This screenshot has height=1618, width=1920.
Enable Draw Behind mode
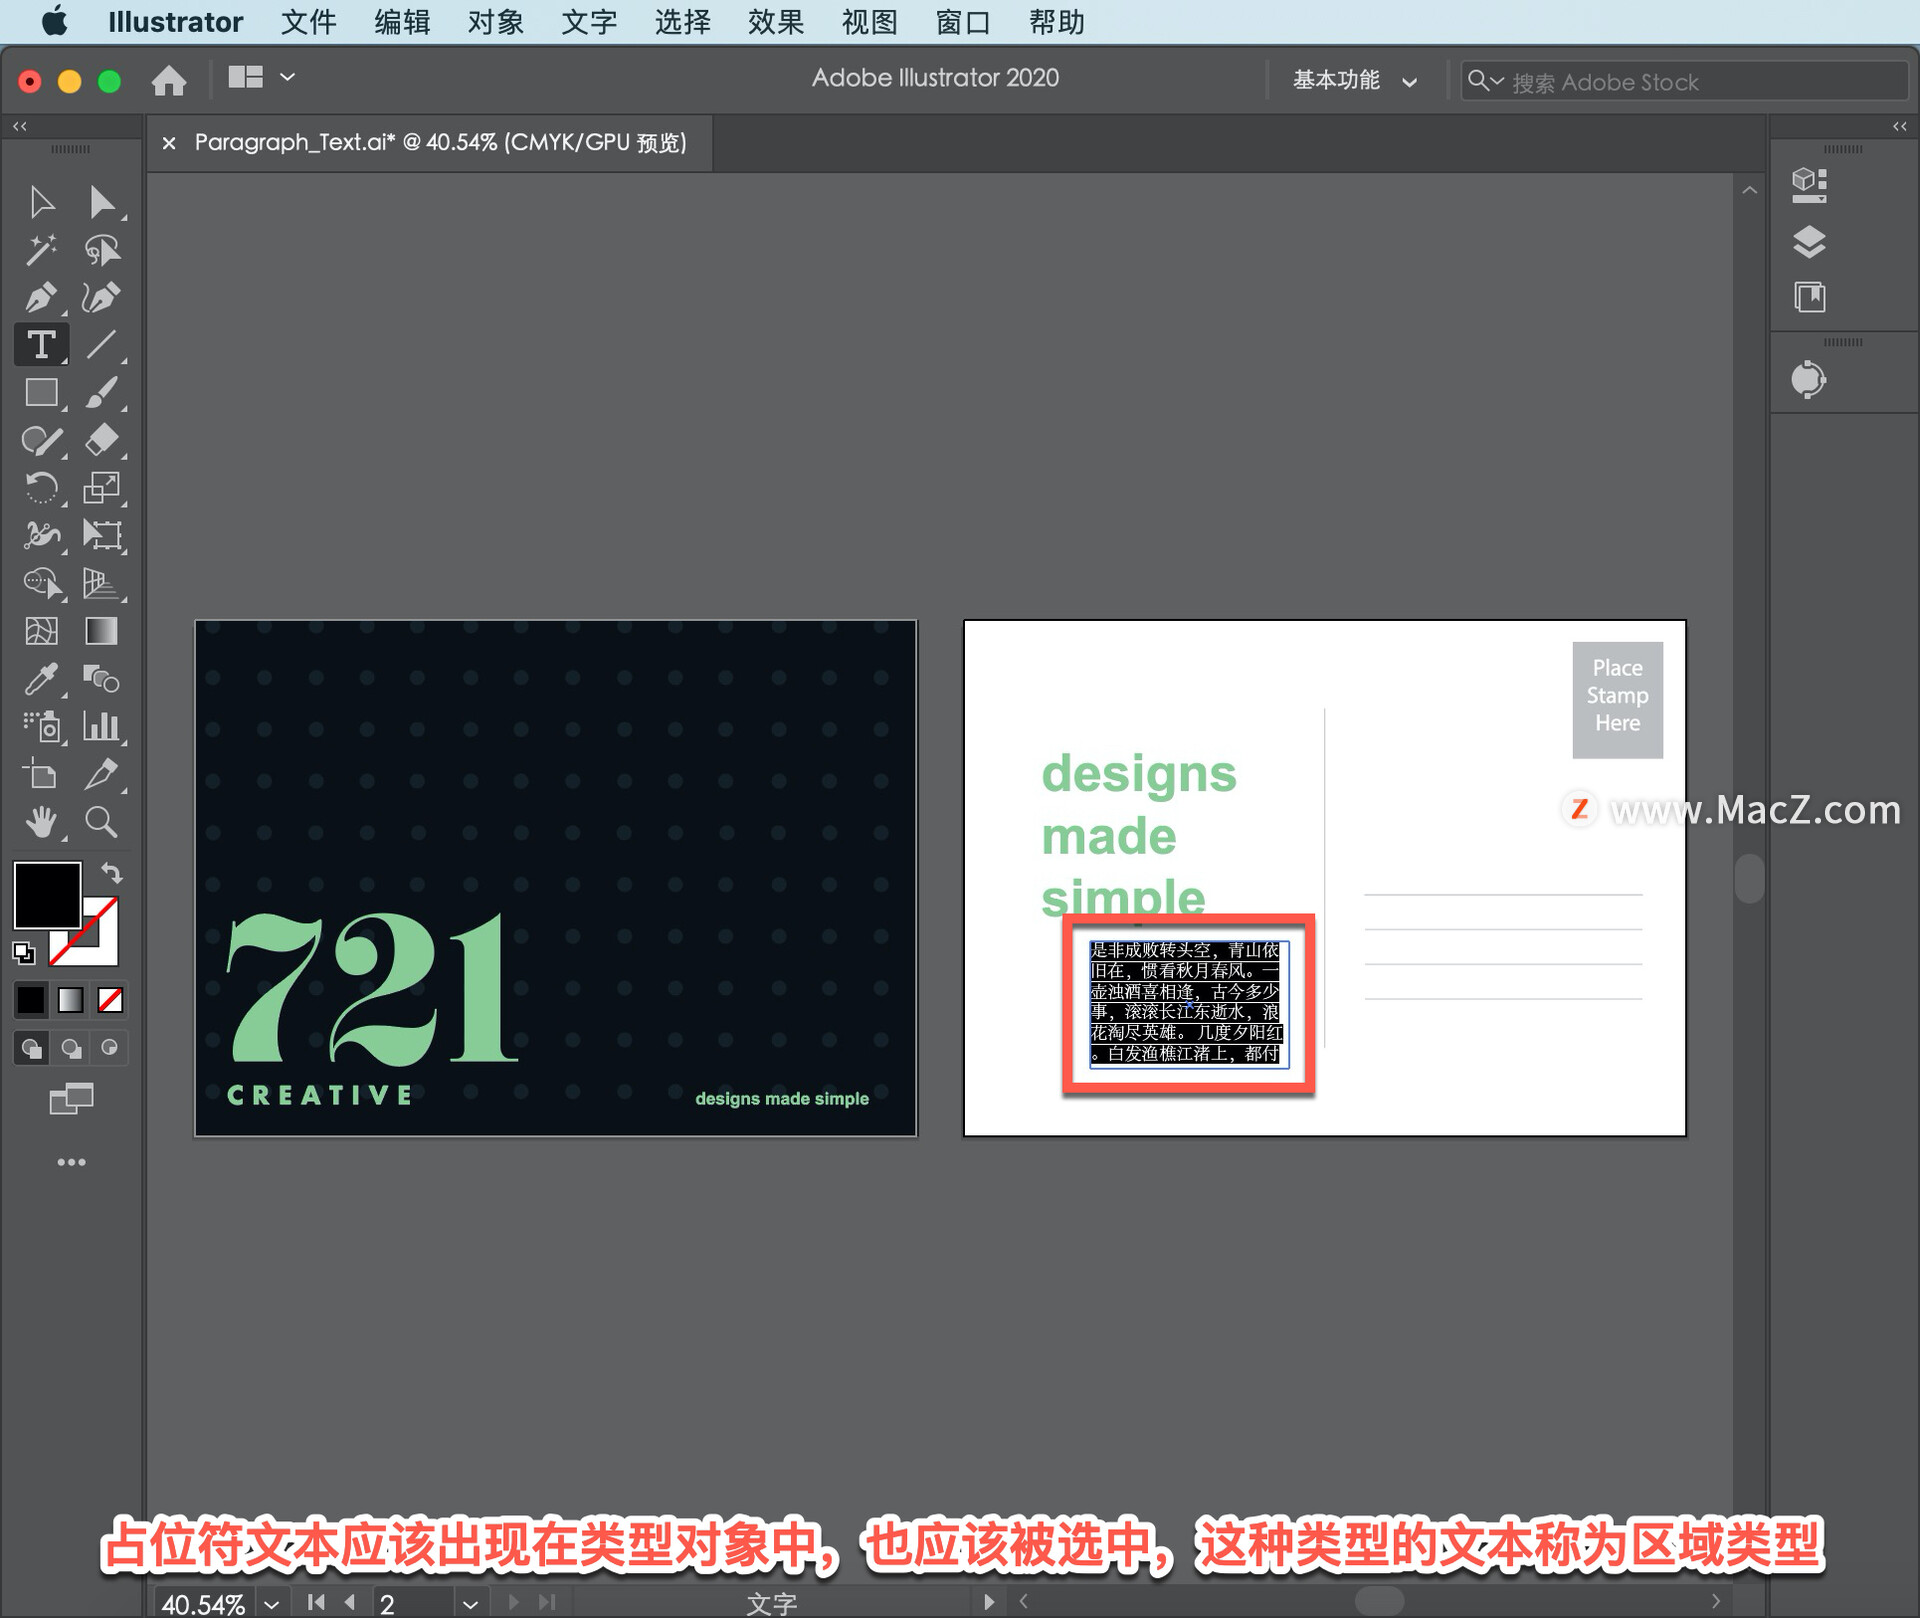(71, 1048)
